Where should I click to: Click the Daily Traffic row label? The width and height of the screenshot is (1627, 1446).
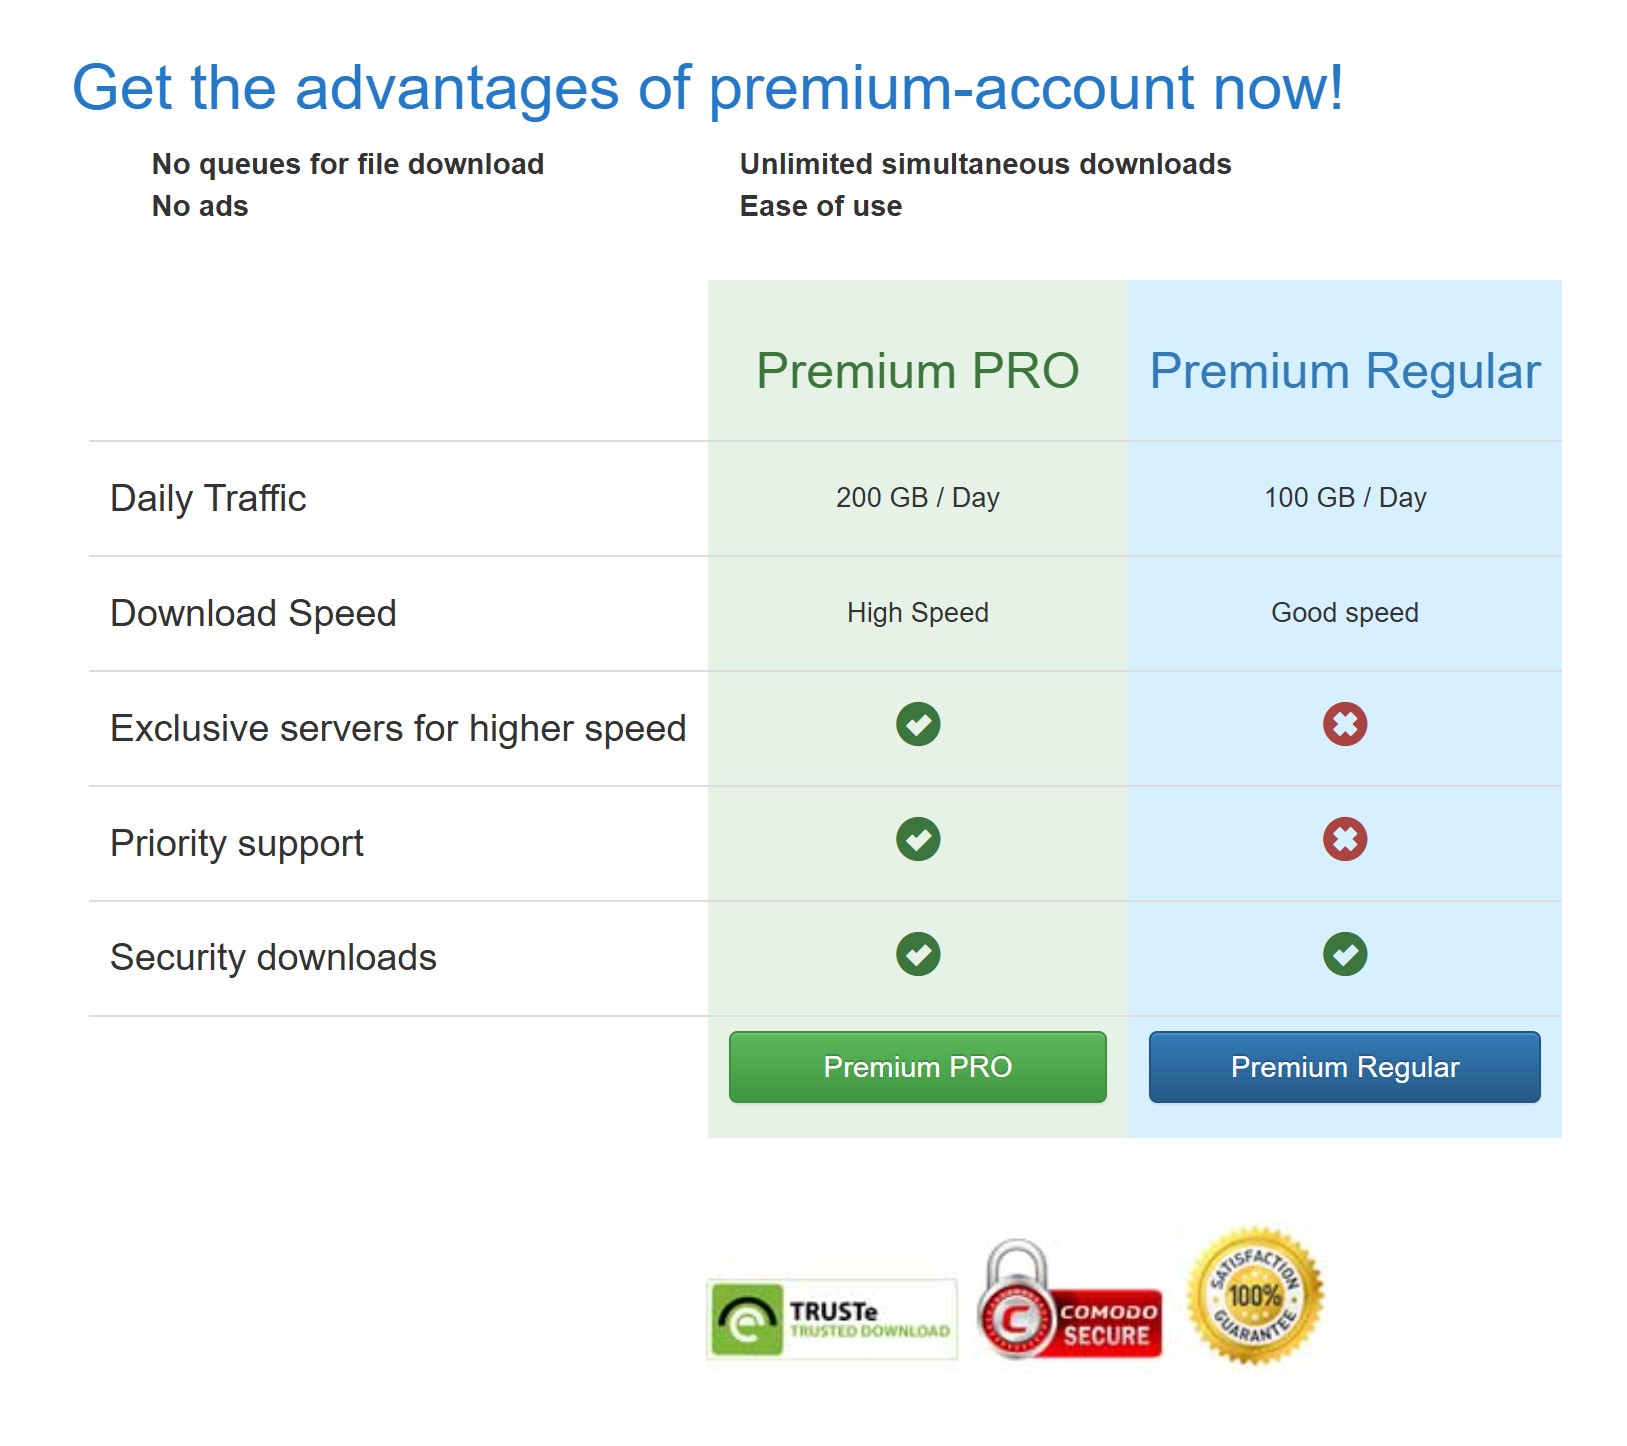[208, 498]
